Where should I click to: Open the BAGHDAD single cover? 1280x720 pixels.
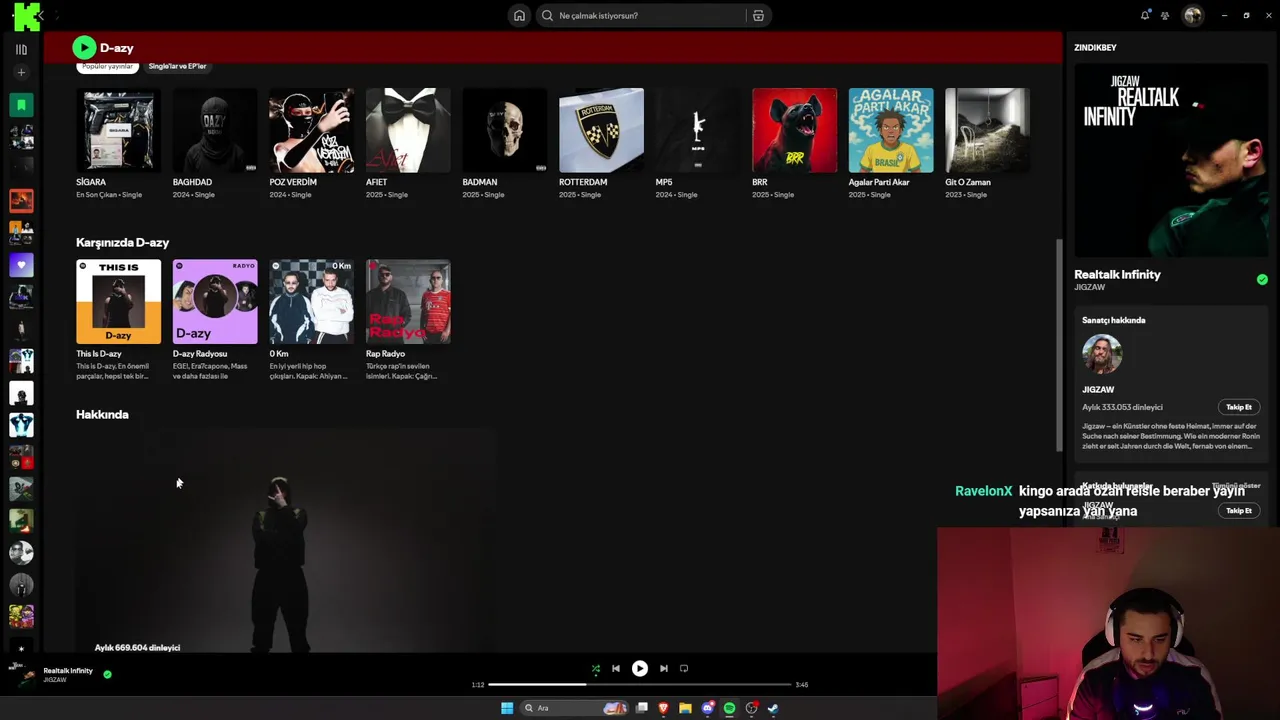coord(215,130)
